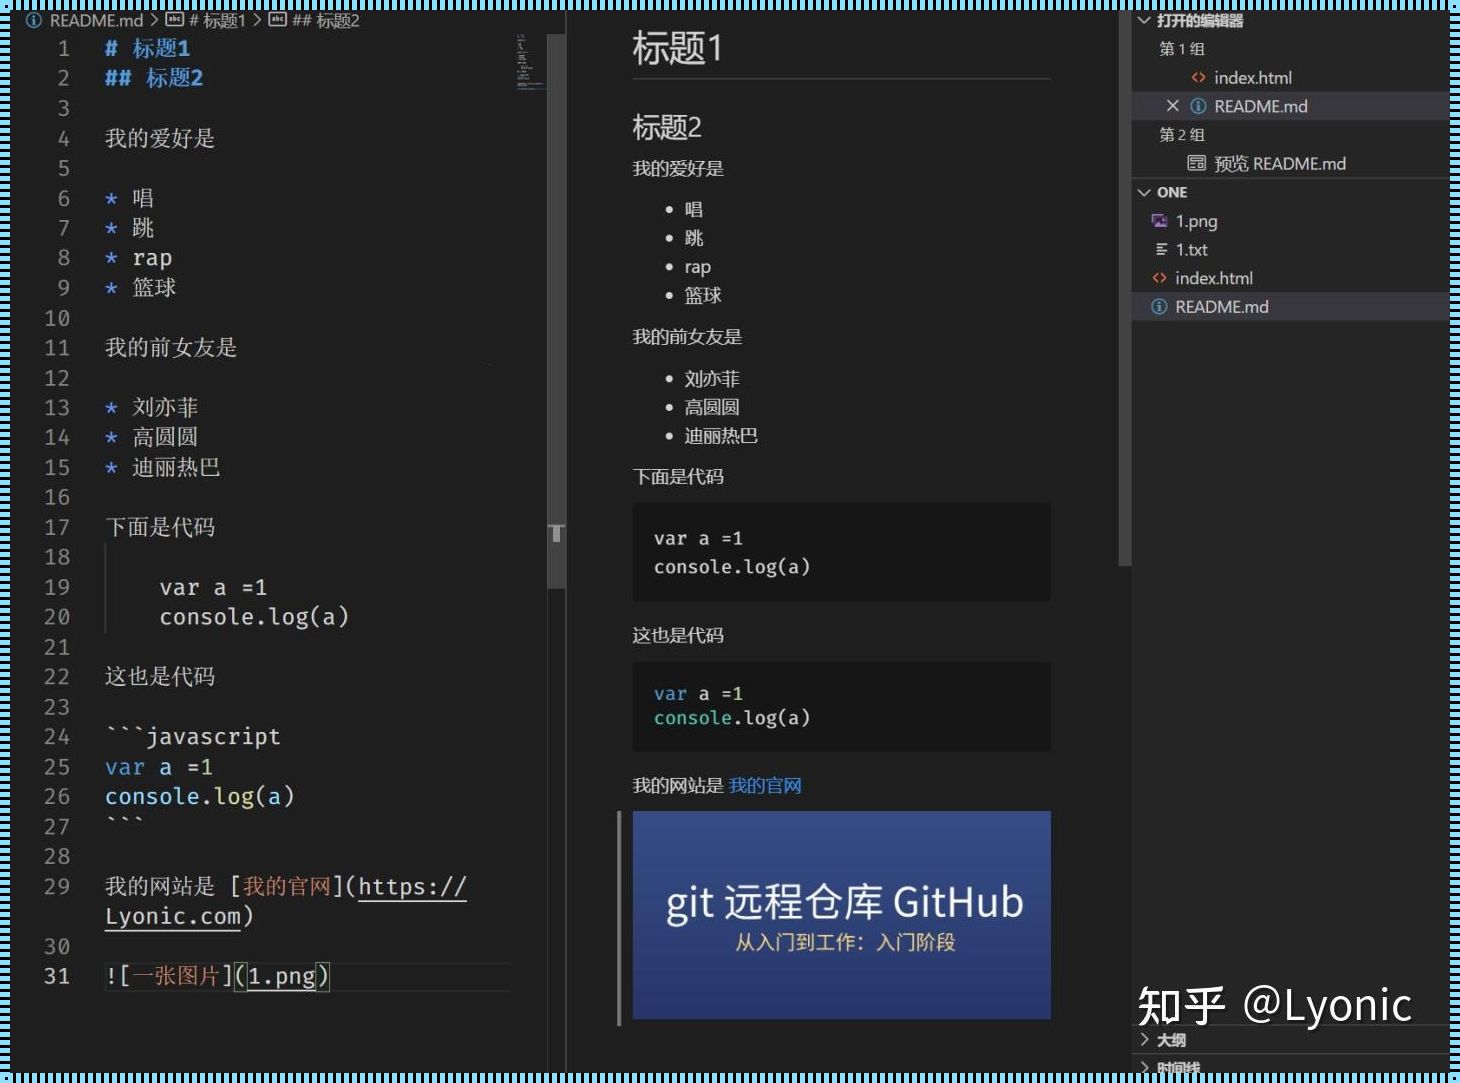The image size is (1460, 1083).
Task: Click the 1.png image file icon
Action: pos(1160,221)
